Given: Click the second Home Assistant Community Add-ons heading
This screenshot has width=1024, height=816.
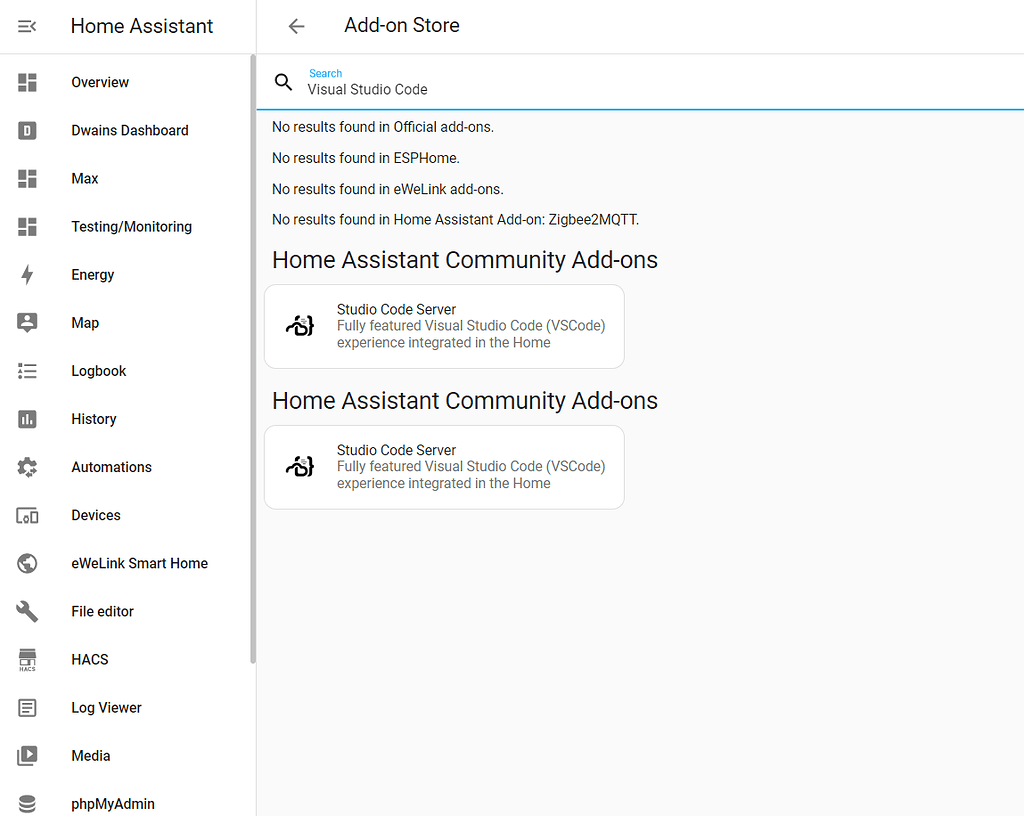Looking at the screenshot, I should pyautogui.click(x=464, y=401).
